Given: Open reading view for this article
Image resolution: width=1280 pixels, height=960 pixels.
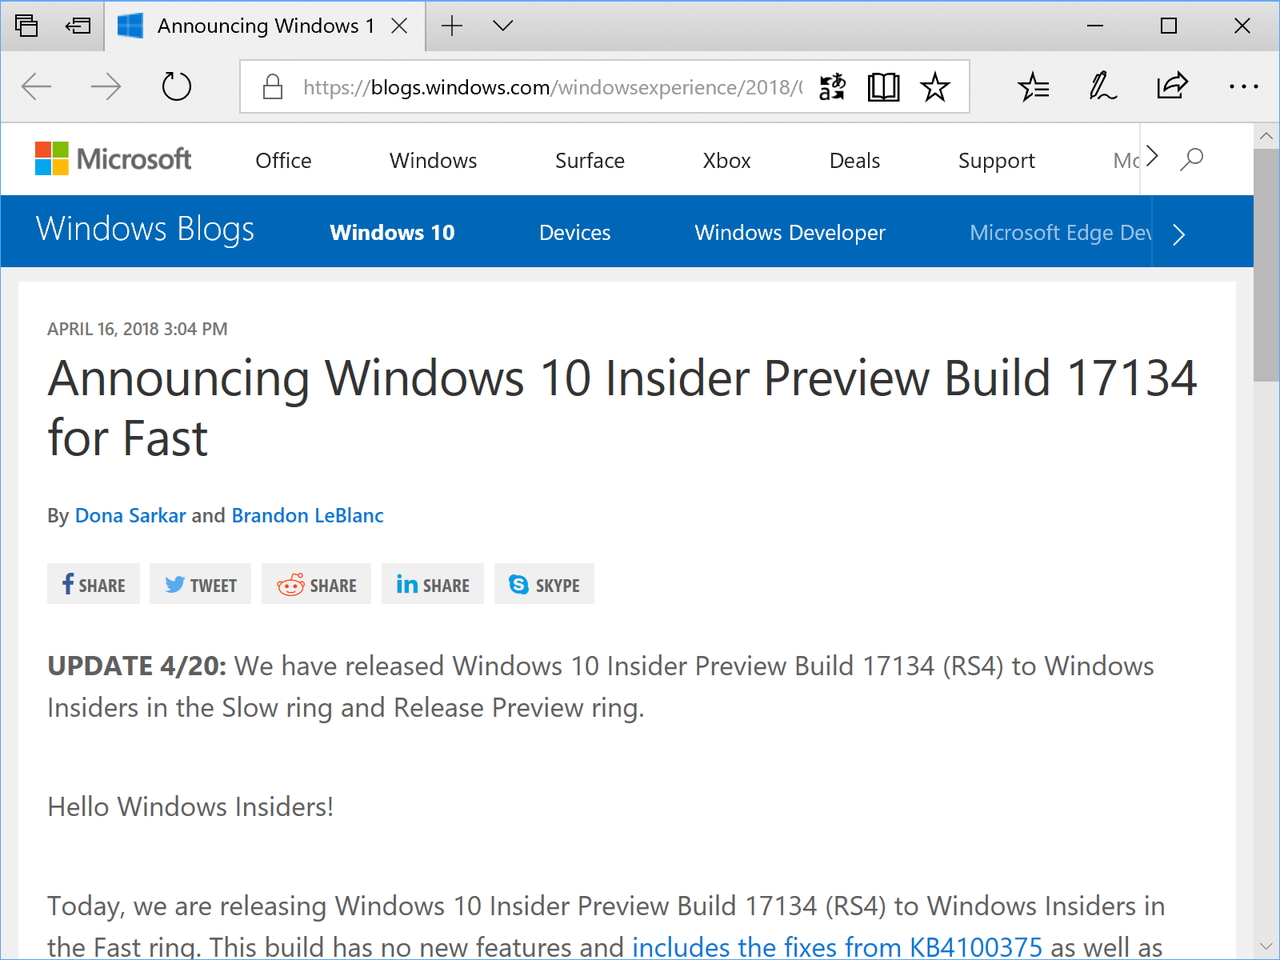Looking at the screenshot, I should click(x=883, y=87).
